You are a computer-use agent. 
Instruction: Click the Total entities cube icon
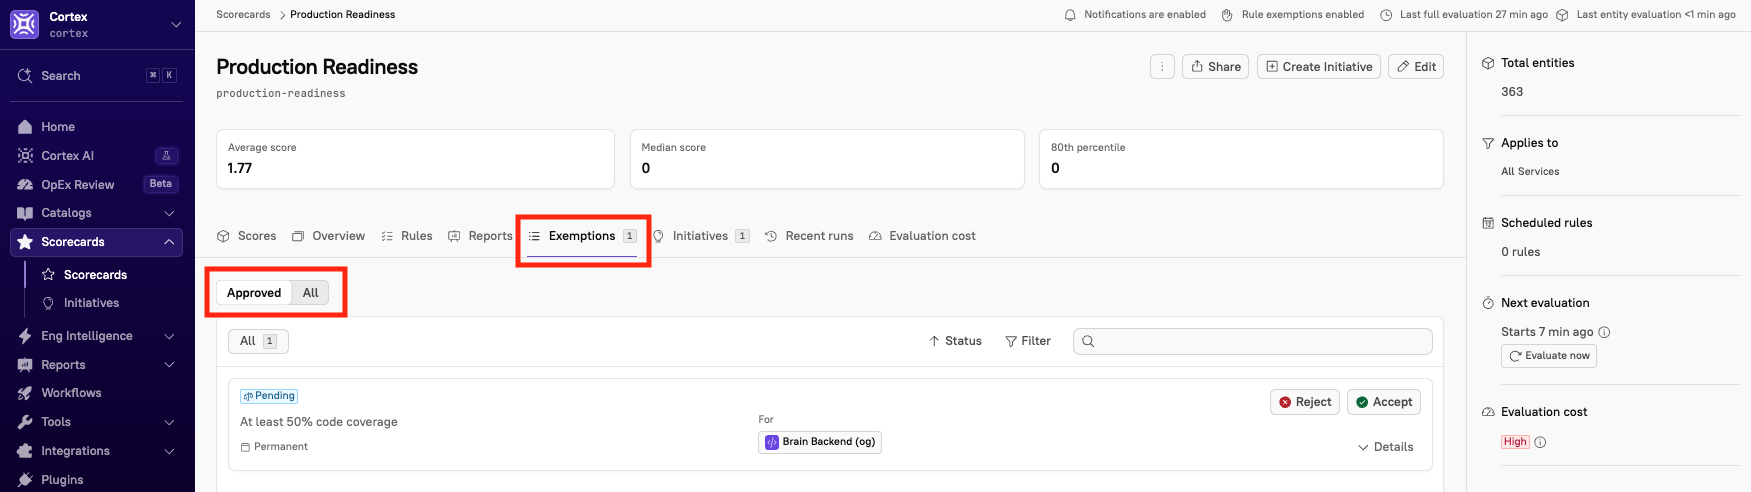point(1488,63)
